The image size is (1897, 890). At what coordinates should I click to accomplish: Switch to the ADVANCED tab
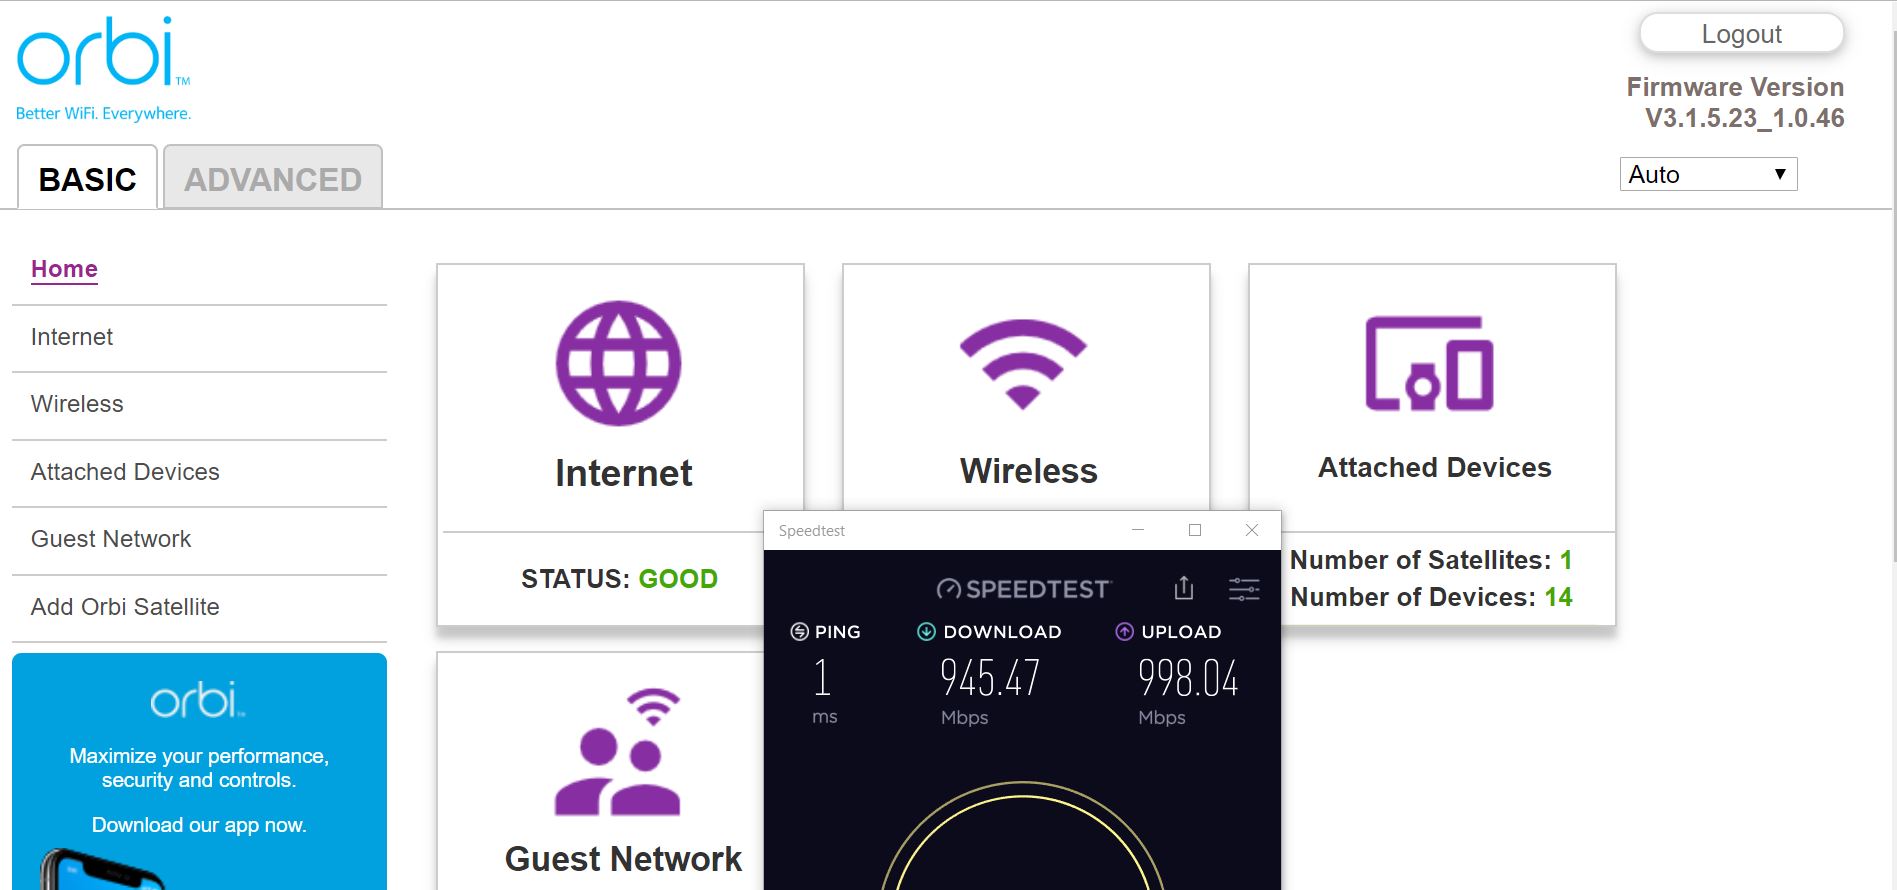[x=272, y=179]
